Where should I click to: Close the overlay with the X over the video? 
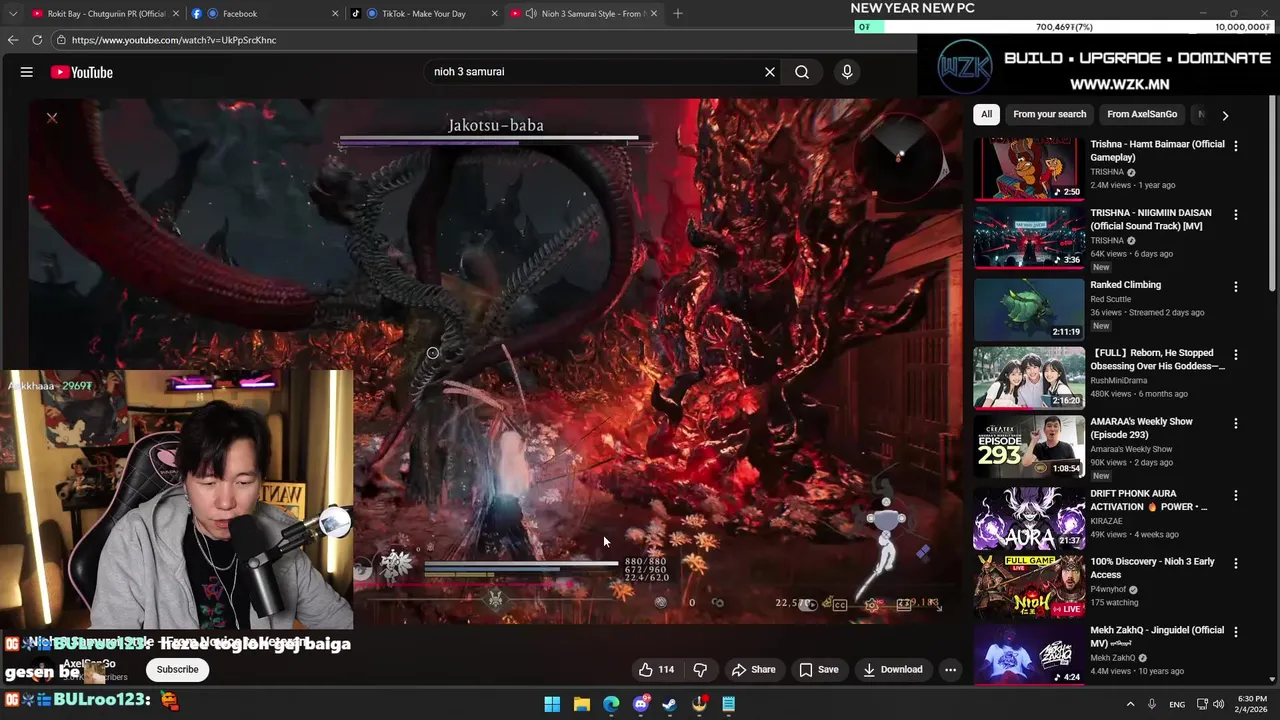pyautogui.click(x=52, y=118)
